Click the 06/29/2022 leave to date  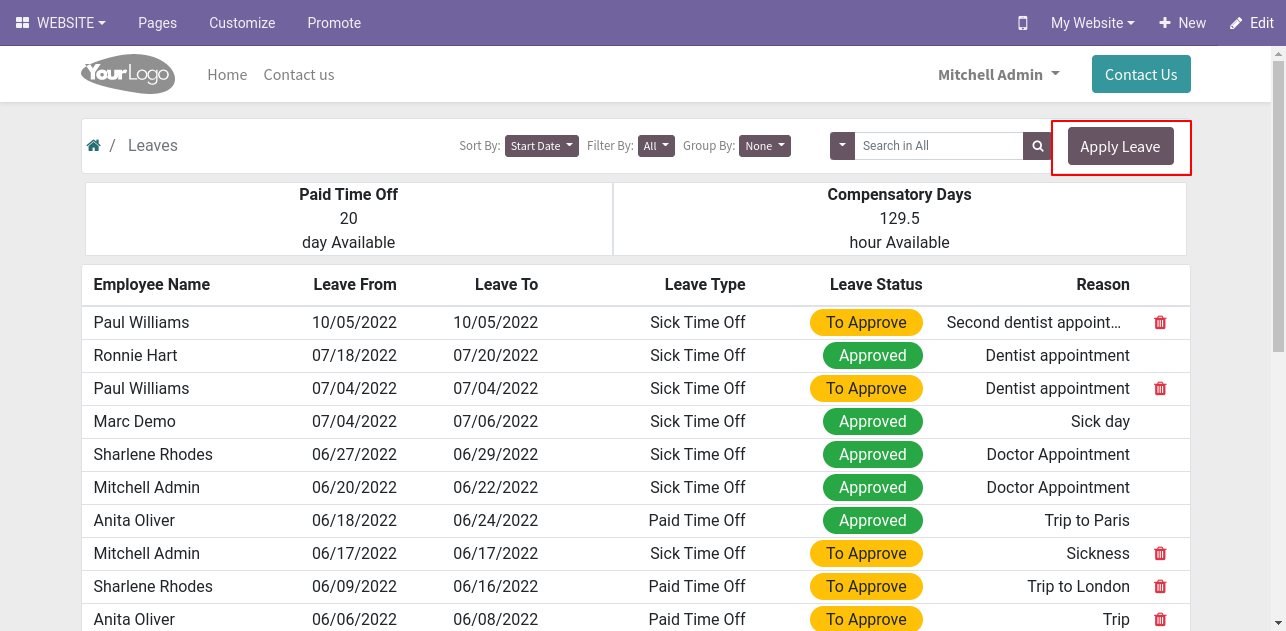tap(495, 455)
